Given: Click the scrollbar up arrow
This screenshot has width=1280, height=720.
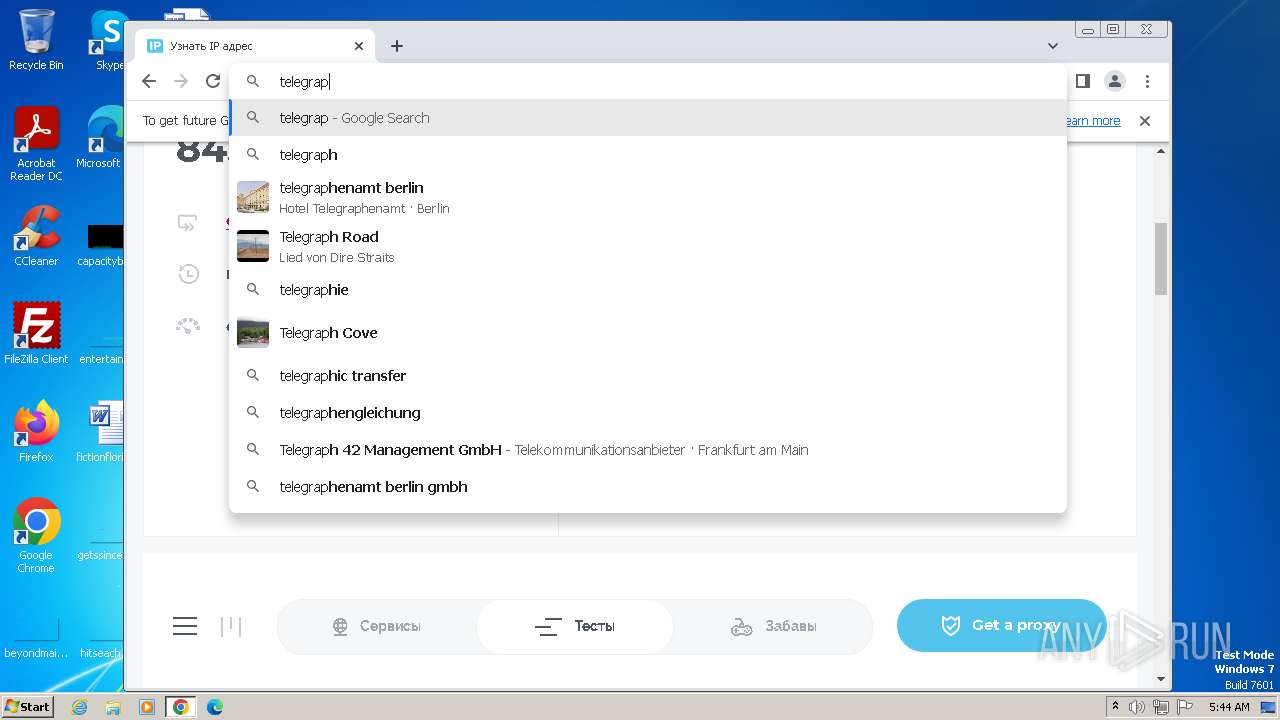Looking at the screenshot, I should point(1161,151).
